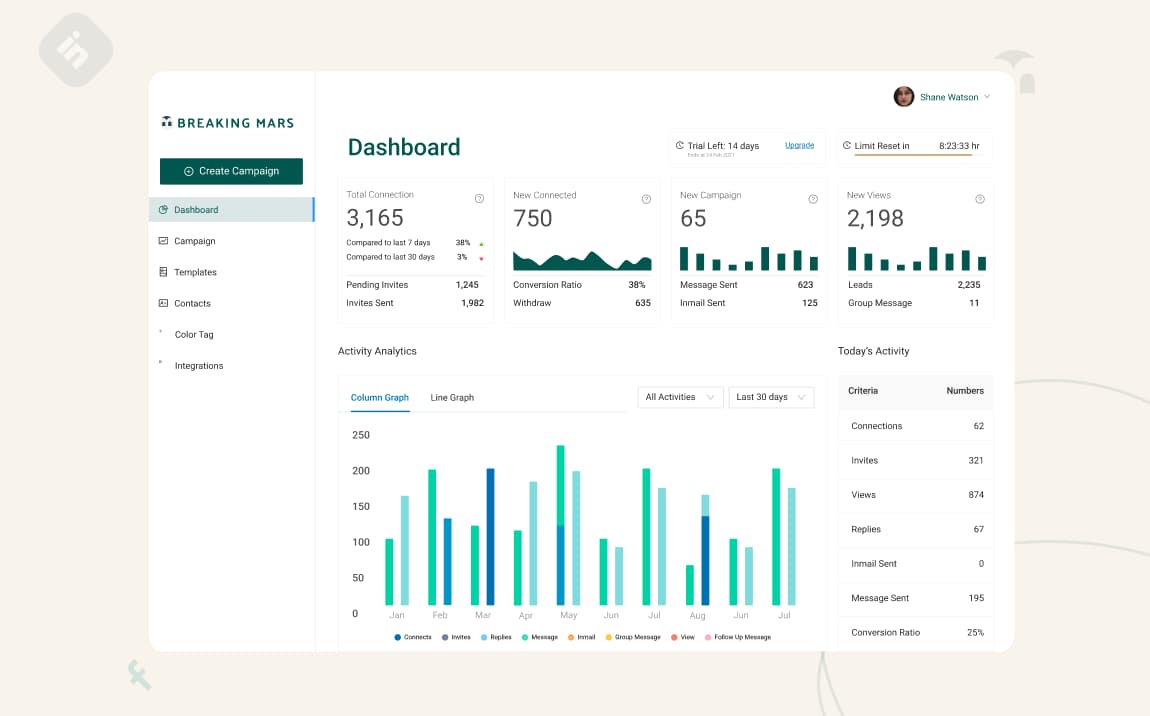The image size is (1150, 716).
Task: Click help icon on New Connected card
Action: (x=646, y=199)
